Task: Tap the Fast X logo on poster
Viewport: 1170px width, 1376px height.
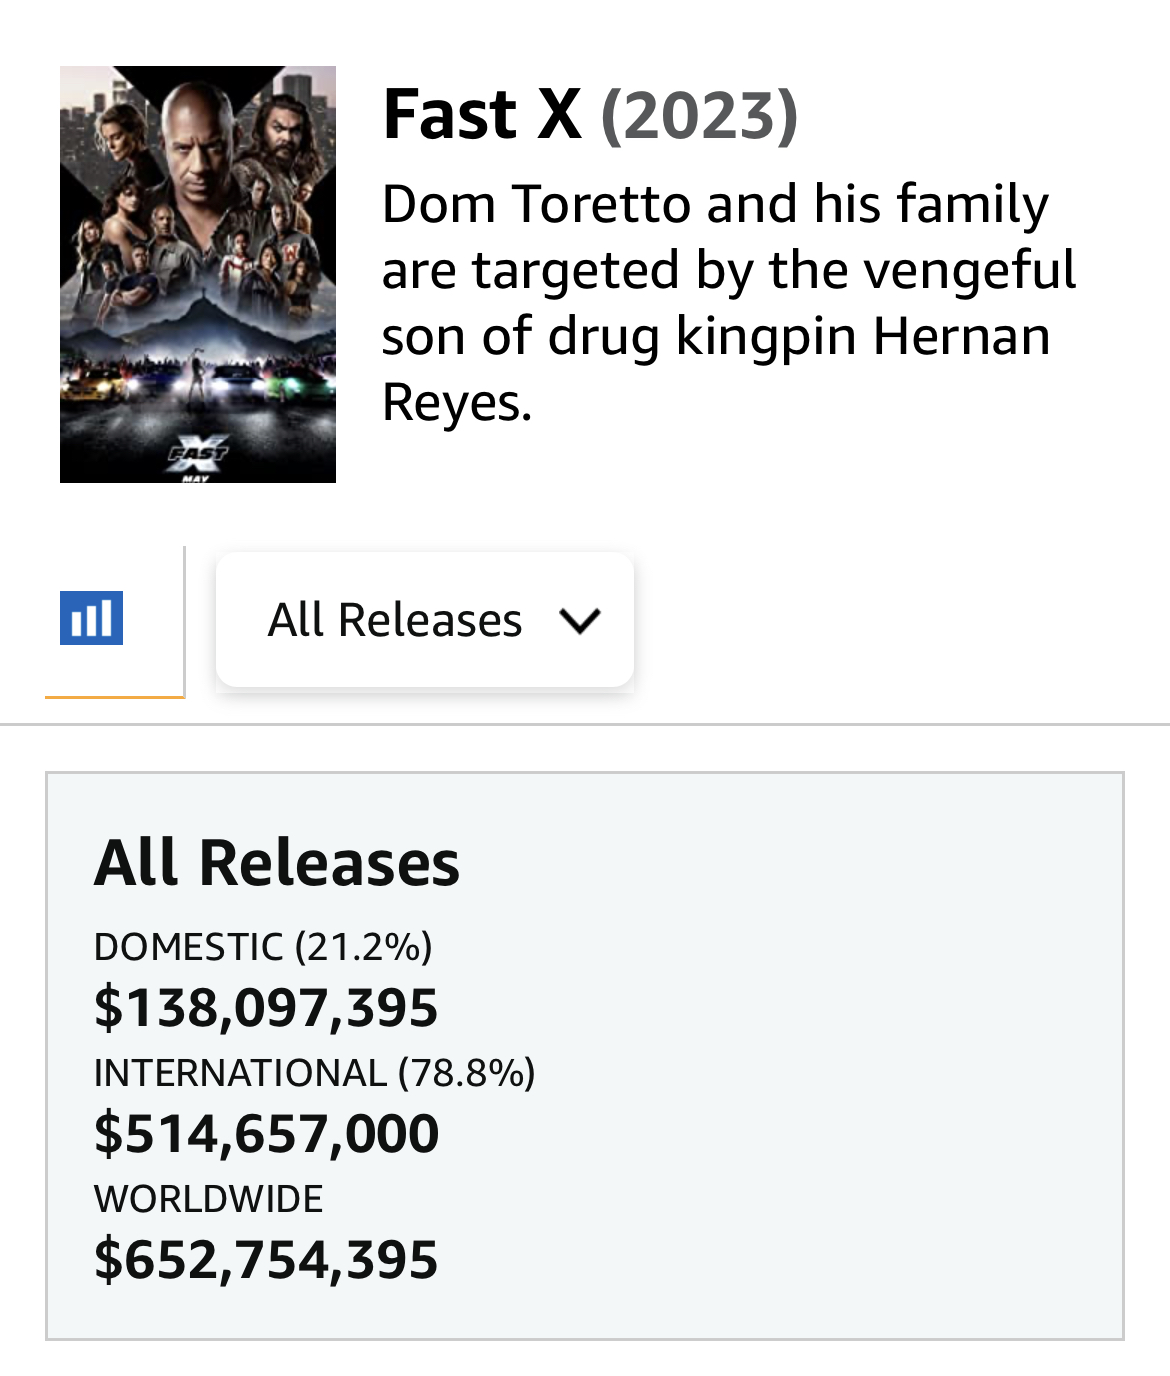Action: [198, 455]
